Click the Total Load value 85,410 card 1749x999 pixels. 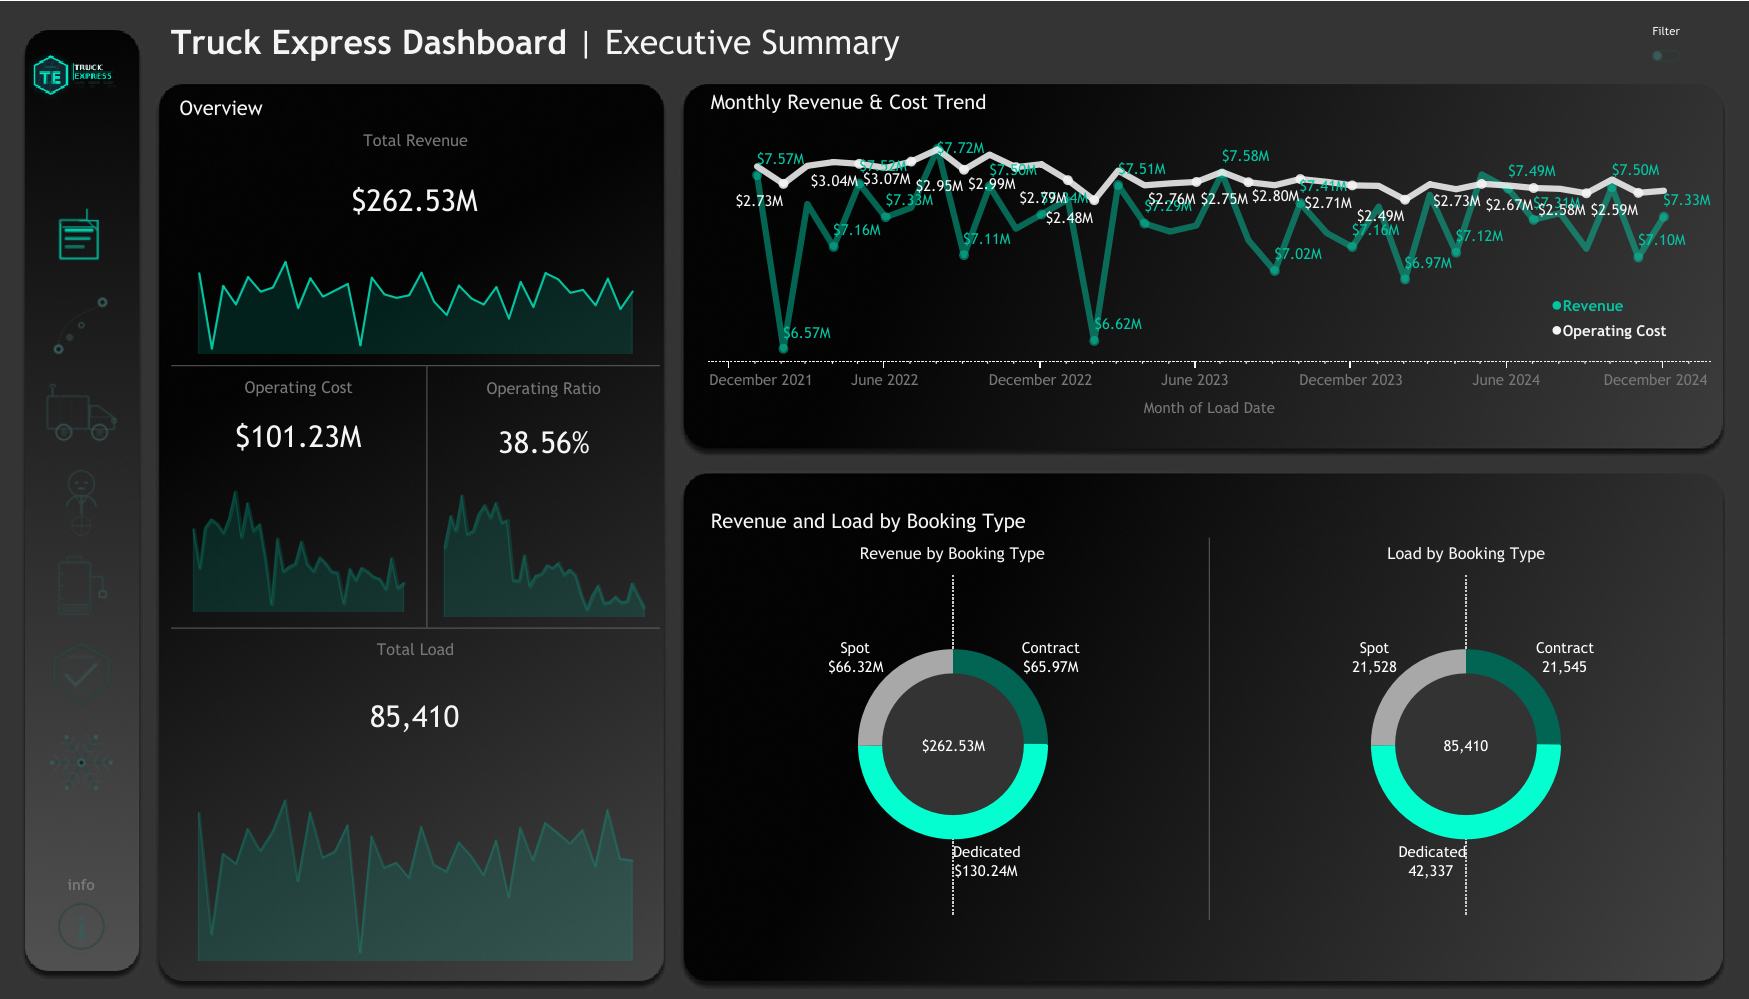click(415, 717)
